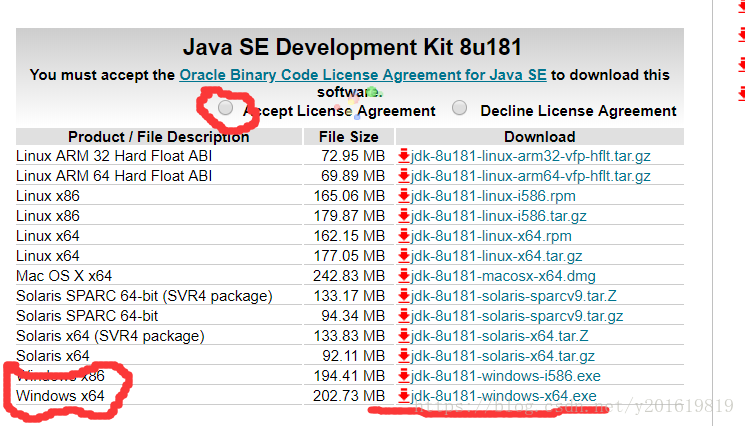Click the download arrow icon for linux-arm64-vfp-hflt.tar.gz
The height and width of the screenshot is (426, 745).
click(404, 176)
